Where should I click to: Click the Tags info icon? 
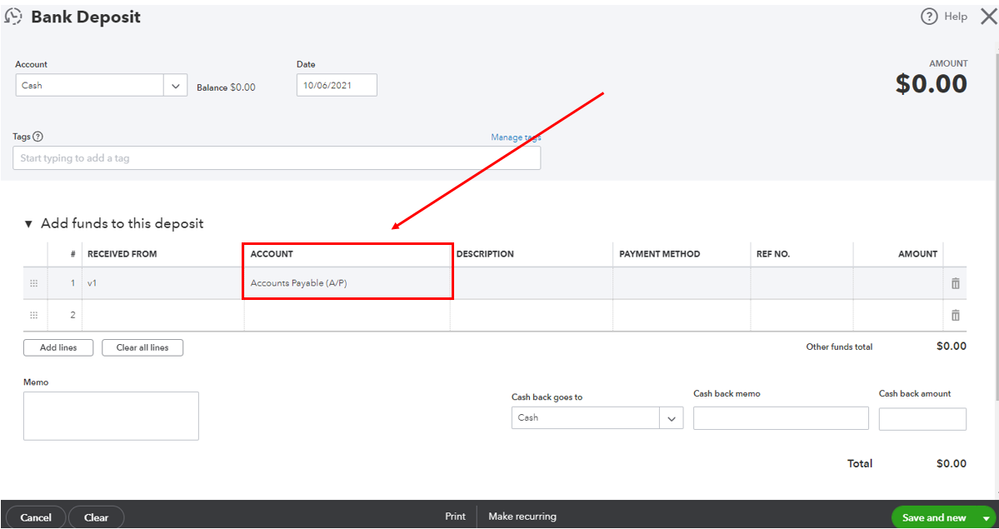coord(38,137)
